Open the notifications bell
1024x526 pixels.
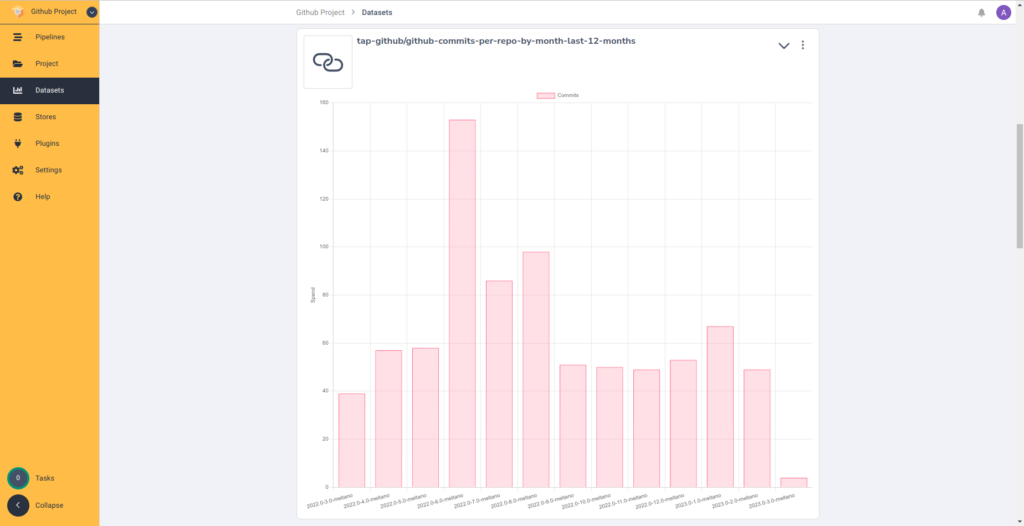(981, 13)
